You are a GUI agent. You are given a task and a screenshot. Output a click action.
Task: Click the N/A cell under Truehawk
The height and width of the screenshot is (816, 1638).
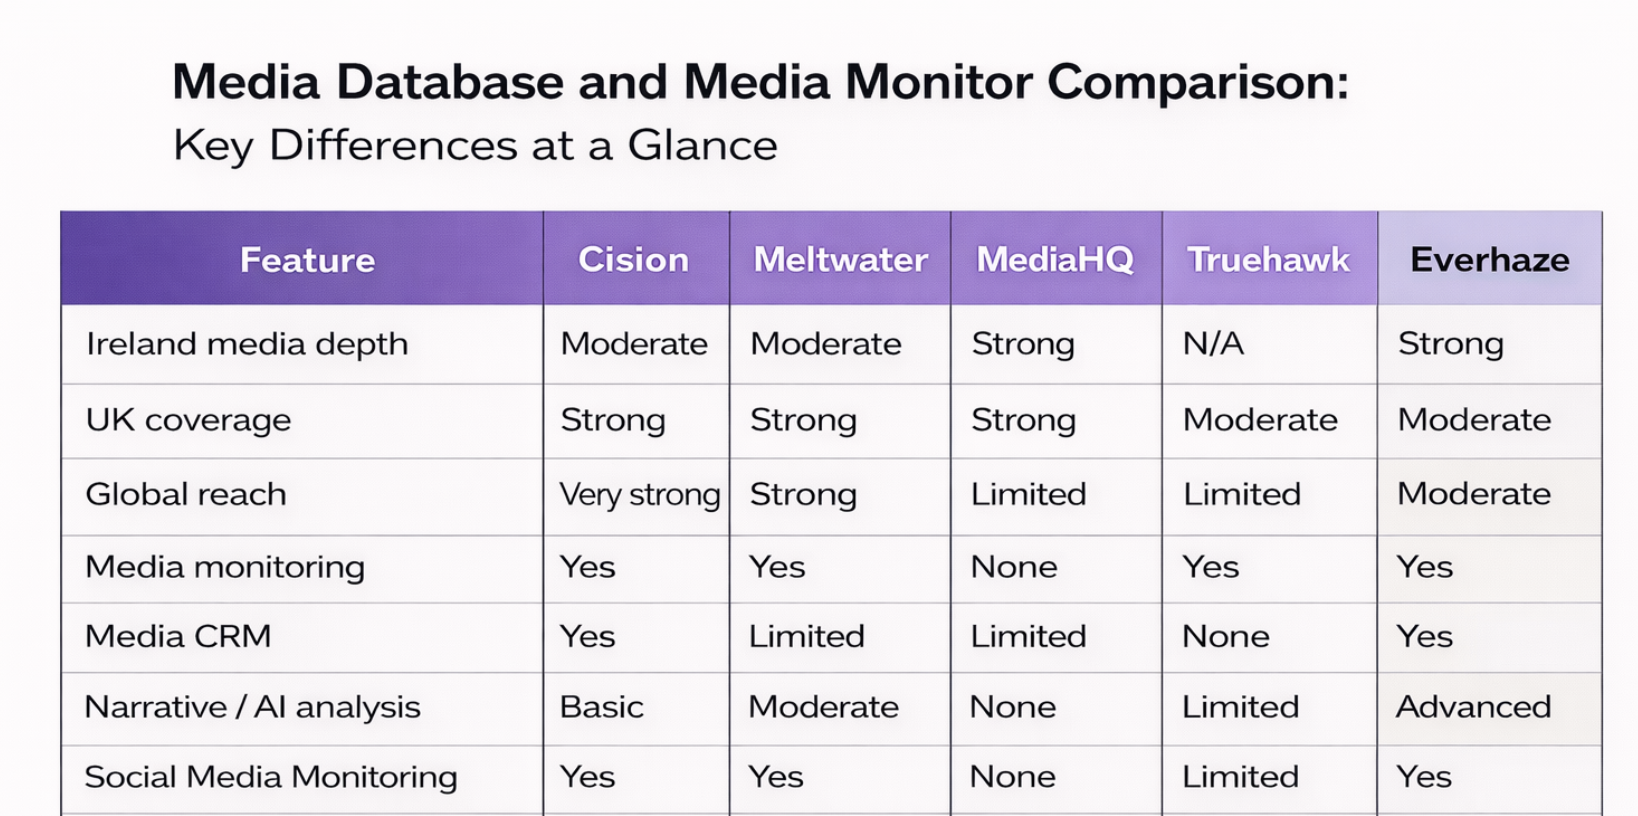(1213, 344)
